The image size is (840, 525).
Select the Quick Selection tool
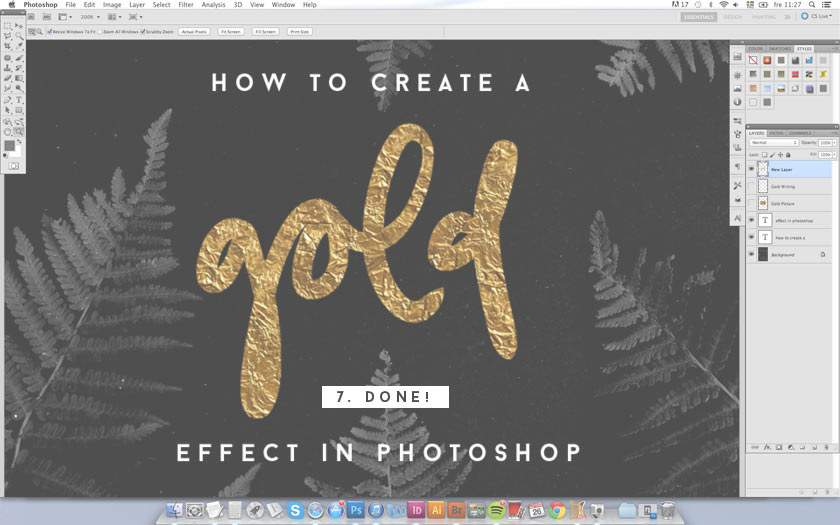(x=19, y=36)
